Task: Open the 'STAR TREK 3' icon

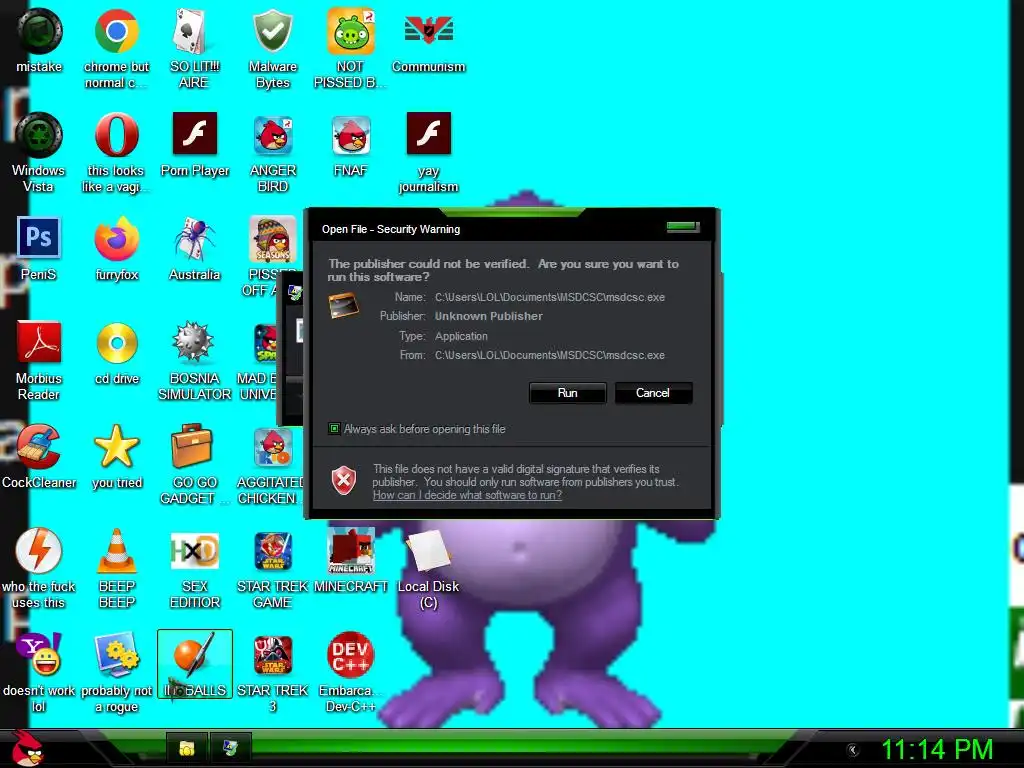Action: (x=273, y=655)
